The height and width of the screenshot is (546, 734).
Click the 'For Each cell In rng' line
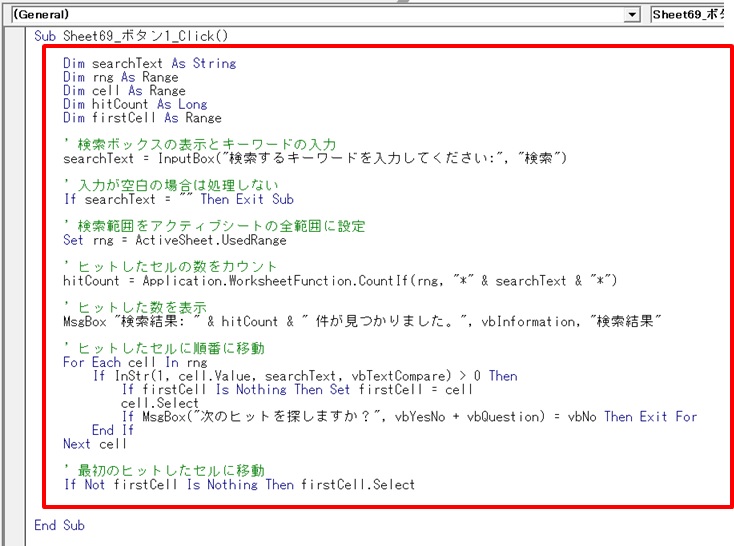[x=135, y=362]
